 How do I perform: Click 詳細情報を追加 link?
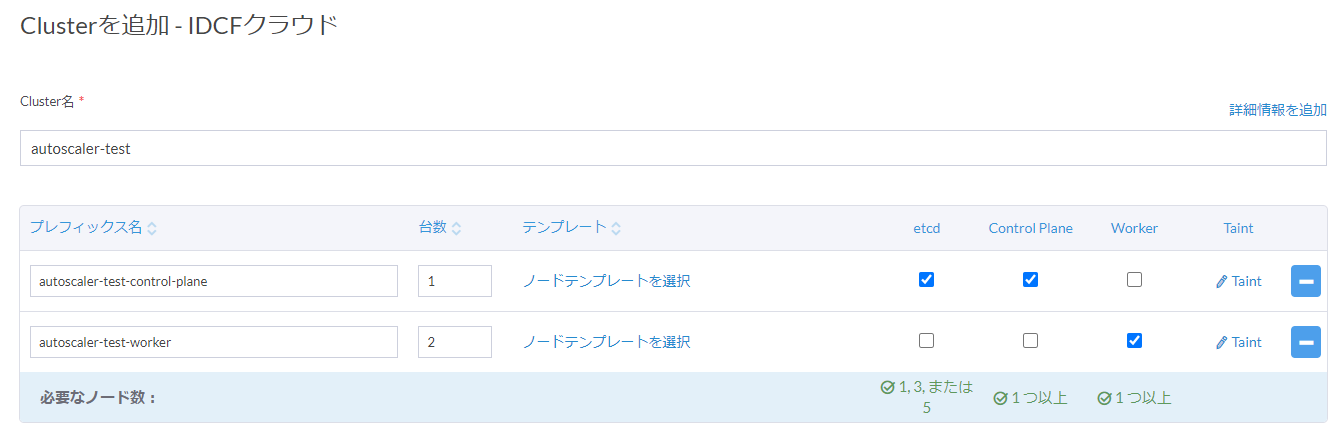[1278, 110]
